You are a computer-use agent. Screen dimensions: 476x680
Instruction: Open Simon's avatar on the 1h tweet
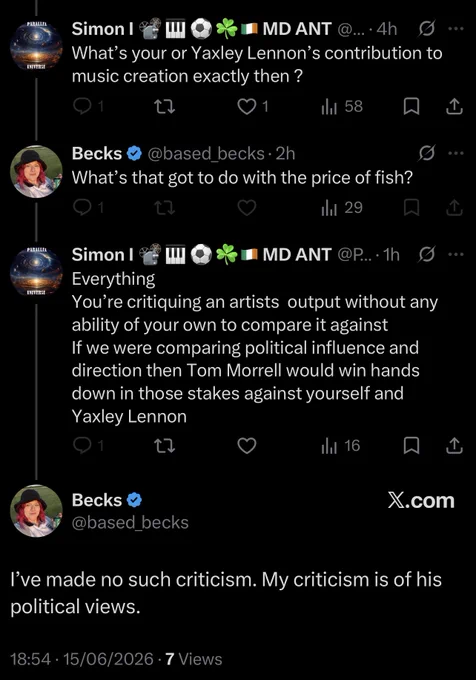(36, 272)
